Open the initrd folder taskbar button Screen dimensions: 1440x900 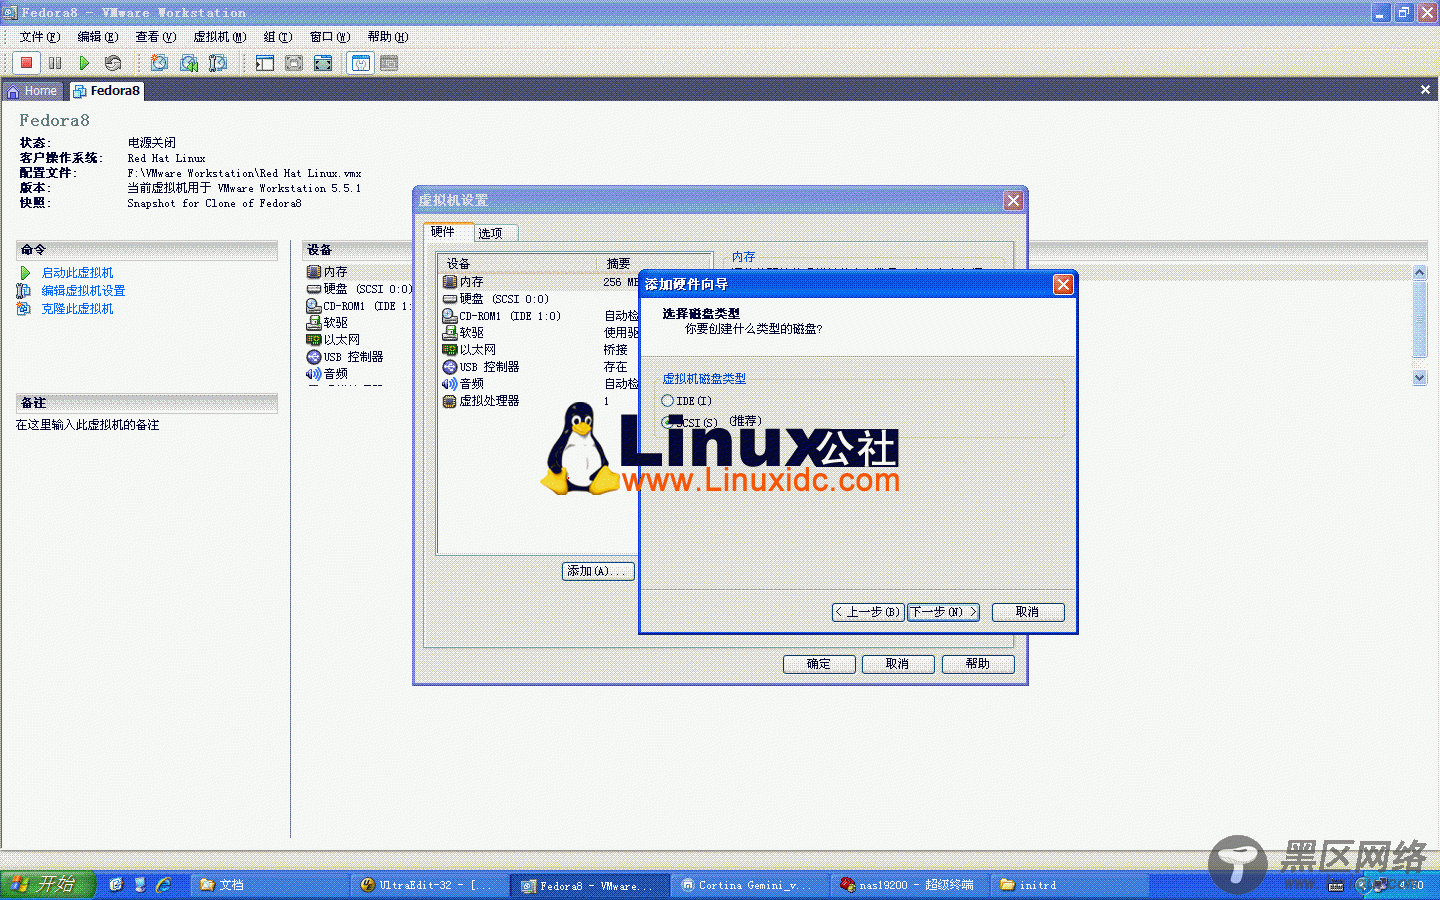point(1068,885)
